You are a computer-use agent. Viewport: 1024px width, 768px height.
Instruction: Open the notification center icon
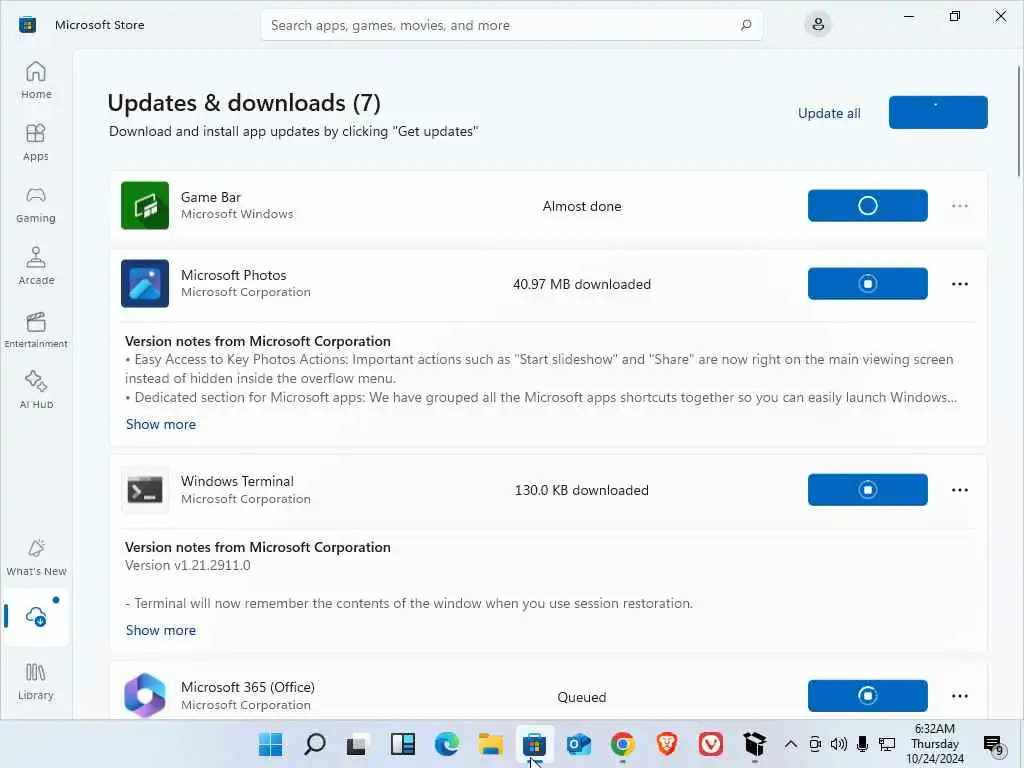click(993, 744)
